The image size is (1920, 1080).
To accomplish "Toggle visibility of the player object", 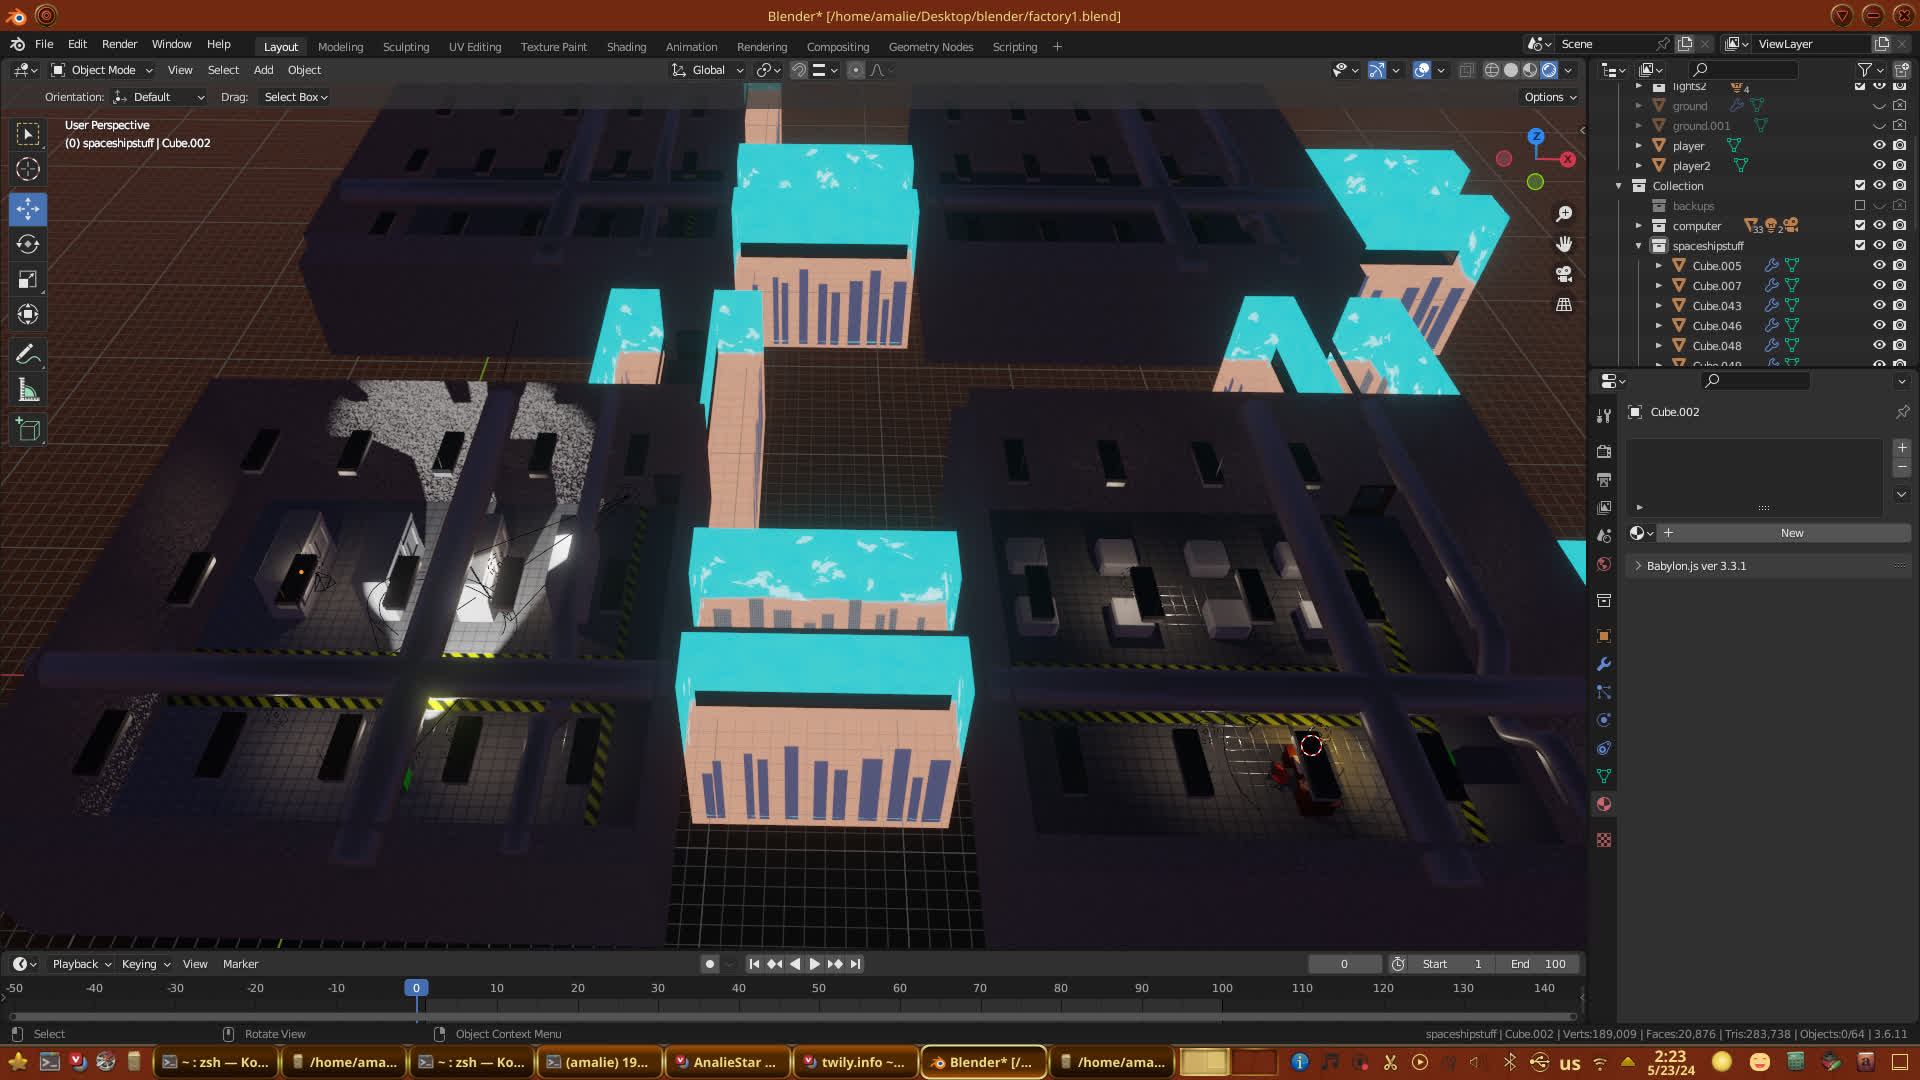I will 1879,145.
